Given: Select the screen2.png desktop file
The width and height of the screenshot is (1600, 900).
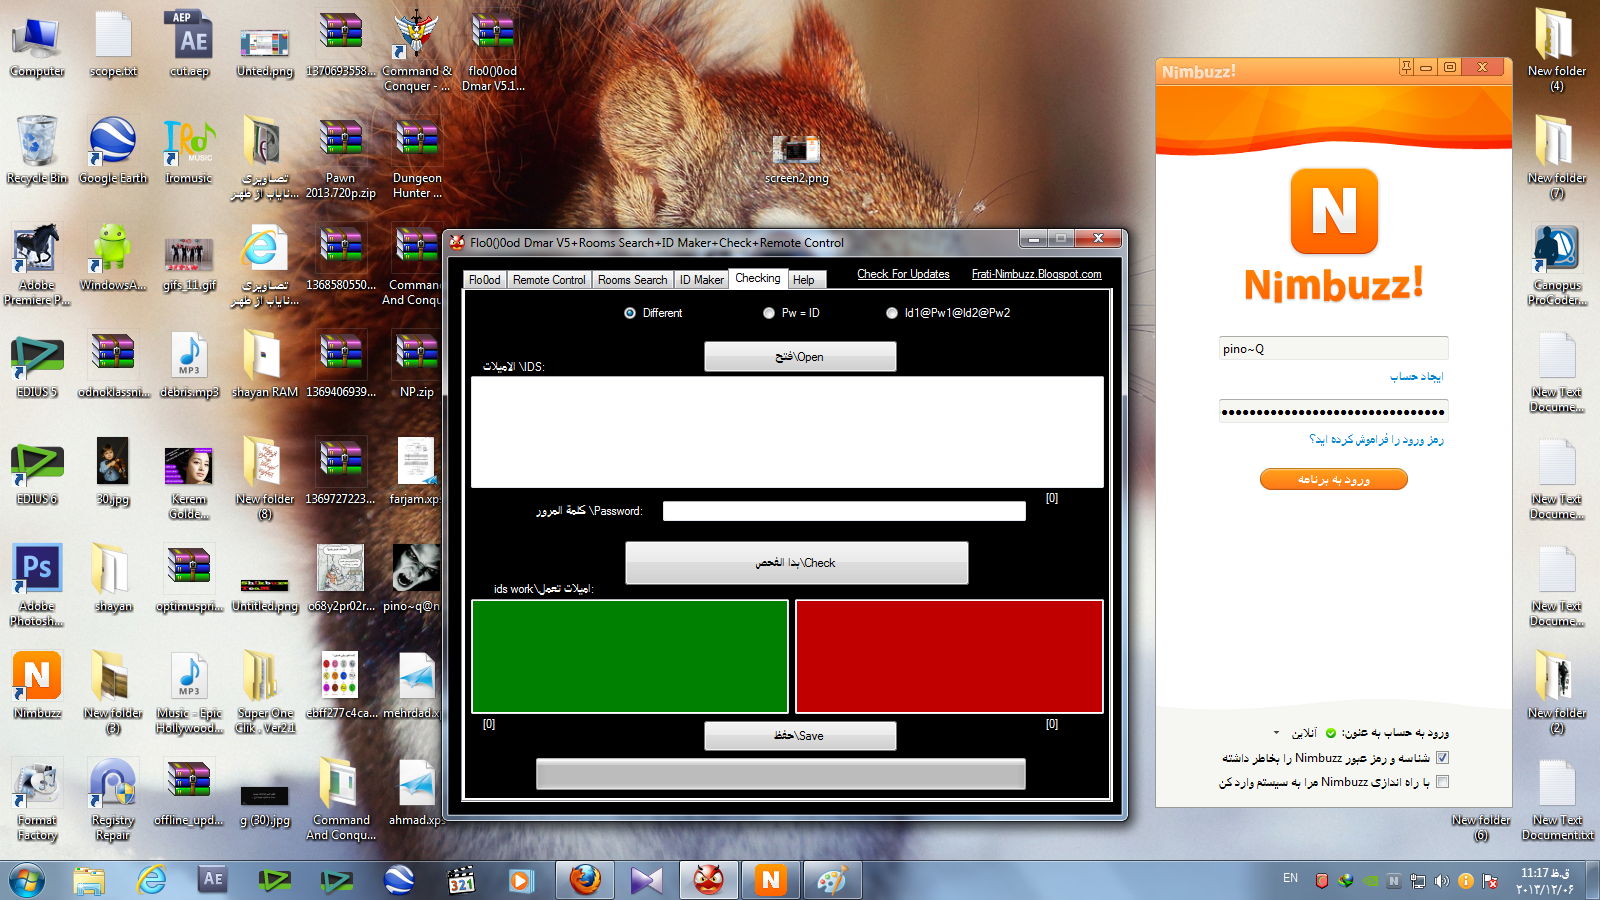Looking at the screenshot, I should 796,158.
